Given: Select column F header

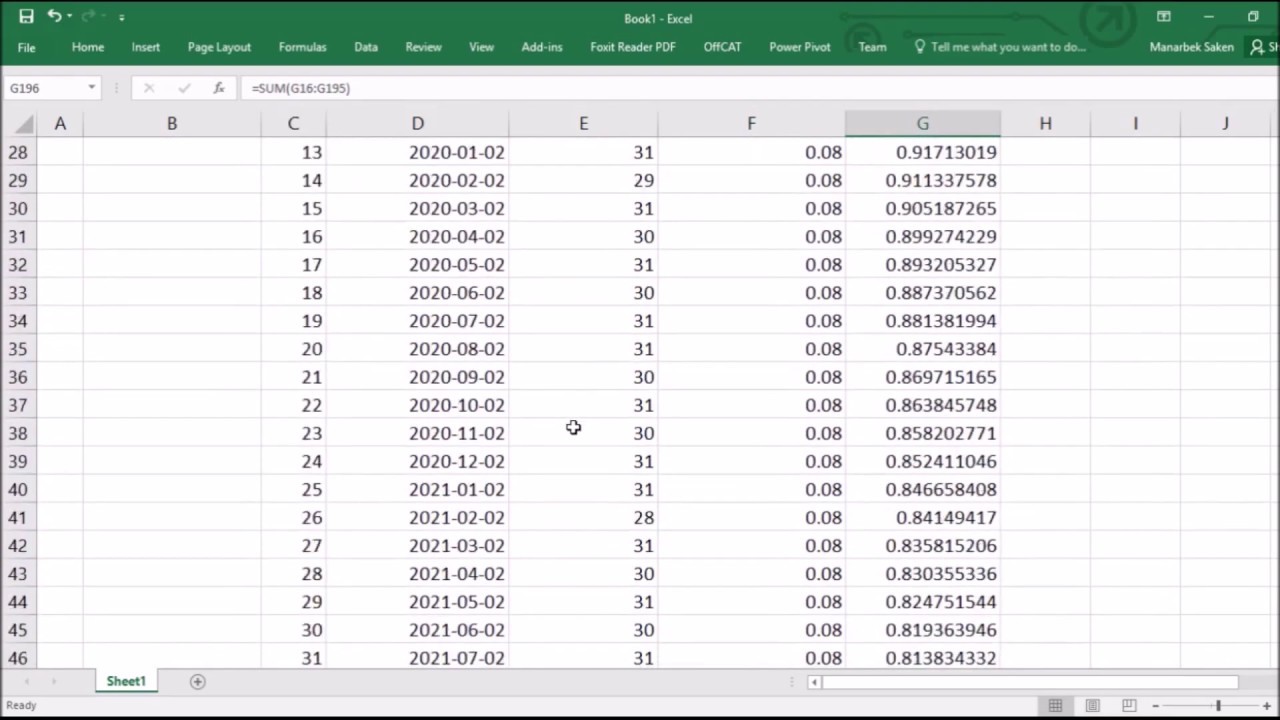Looking at the screenshot, I should [x=751, y=124].
